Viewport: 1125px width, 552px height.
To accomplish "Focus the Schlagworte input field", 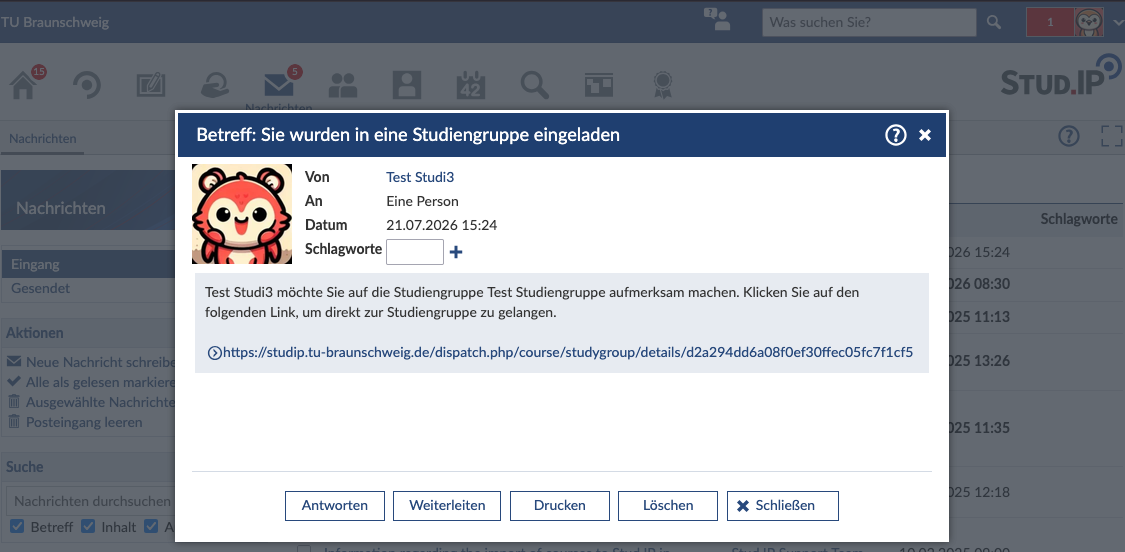I will (x=415, y=252).
